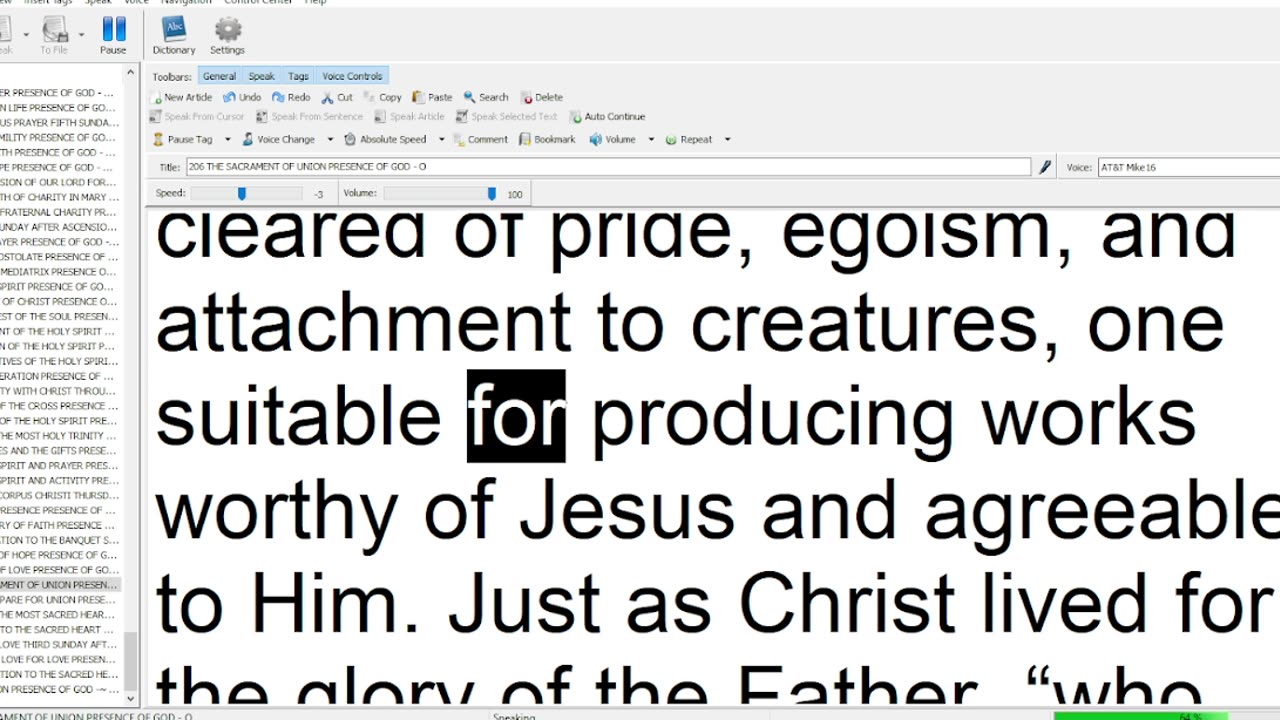This screenshot has width=1280, height=720.
Task: Insert a Repeat tag
Action: (x=689, y=139)
